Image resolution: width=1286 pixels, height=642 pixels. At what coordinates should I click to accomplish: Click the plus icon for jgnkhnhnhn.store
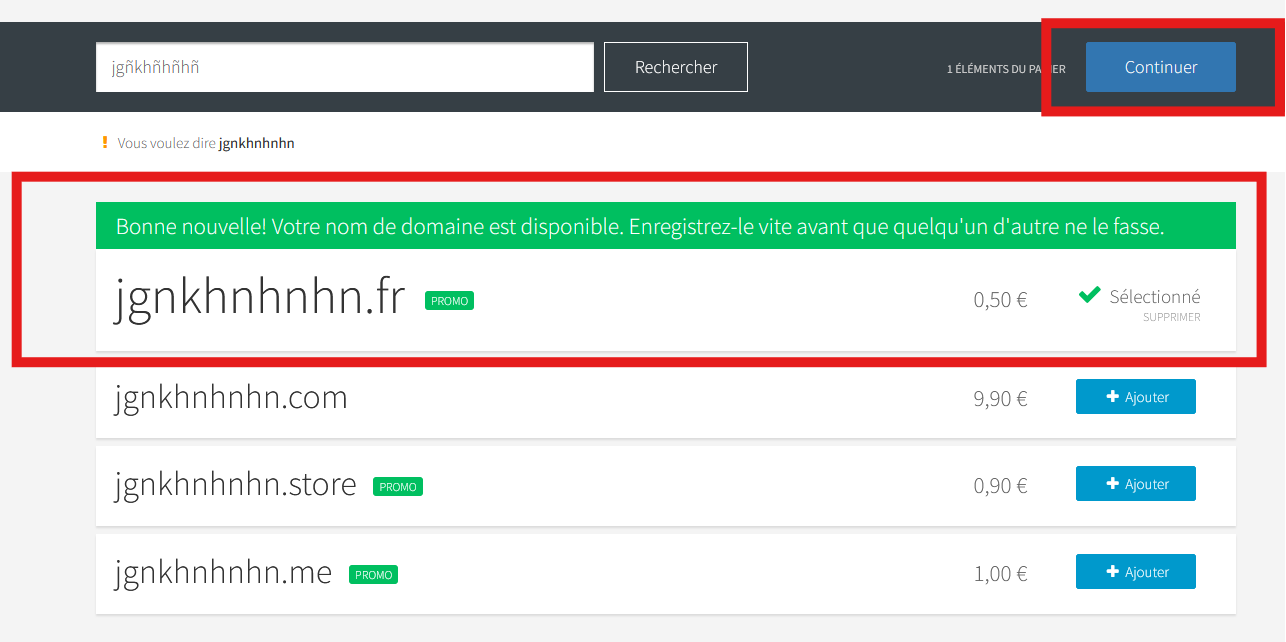click(1112, 484)
